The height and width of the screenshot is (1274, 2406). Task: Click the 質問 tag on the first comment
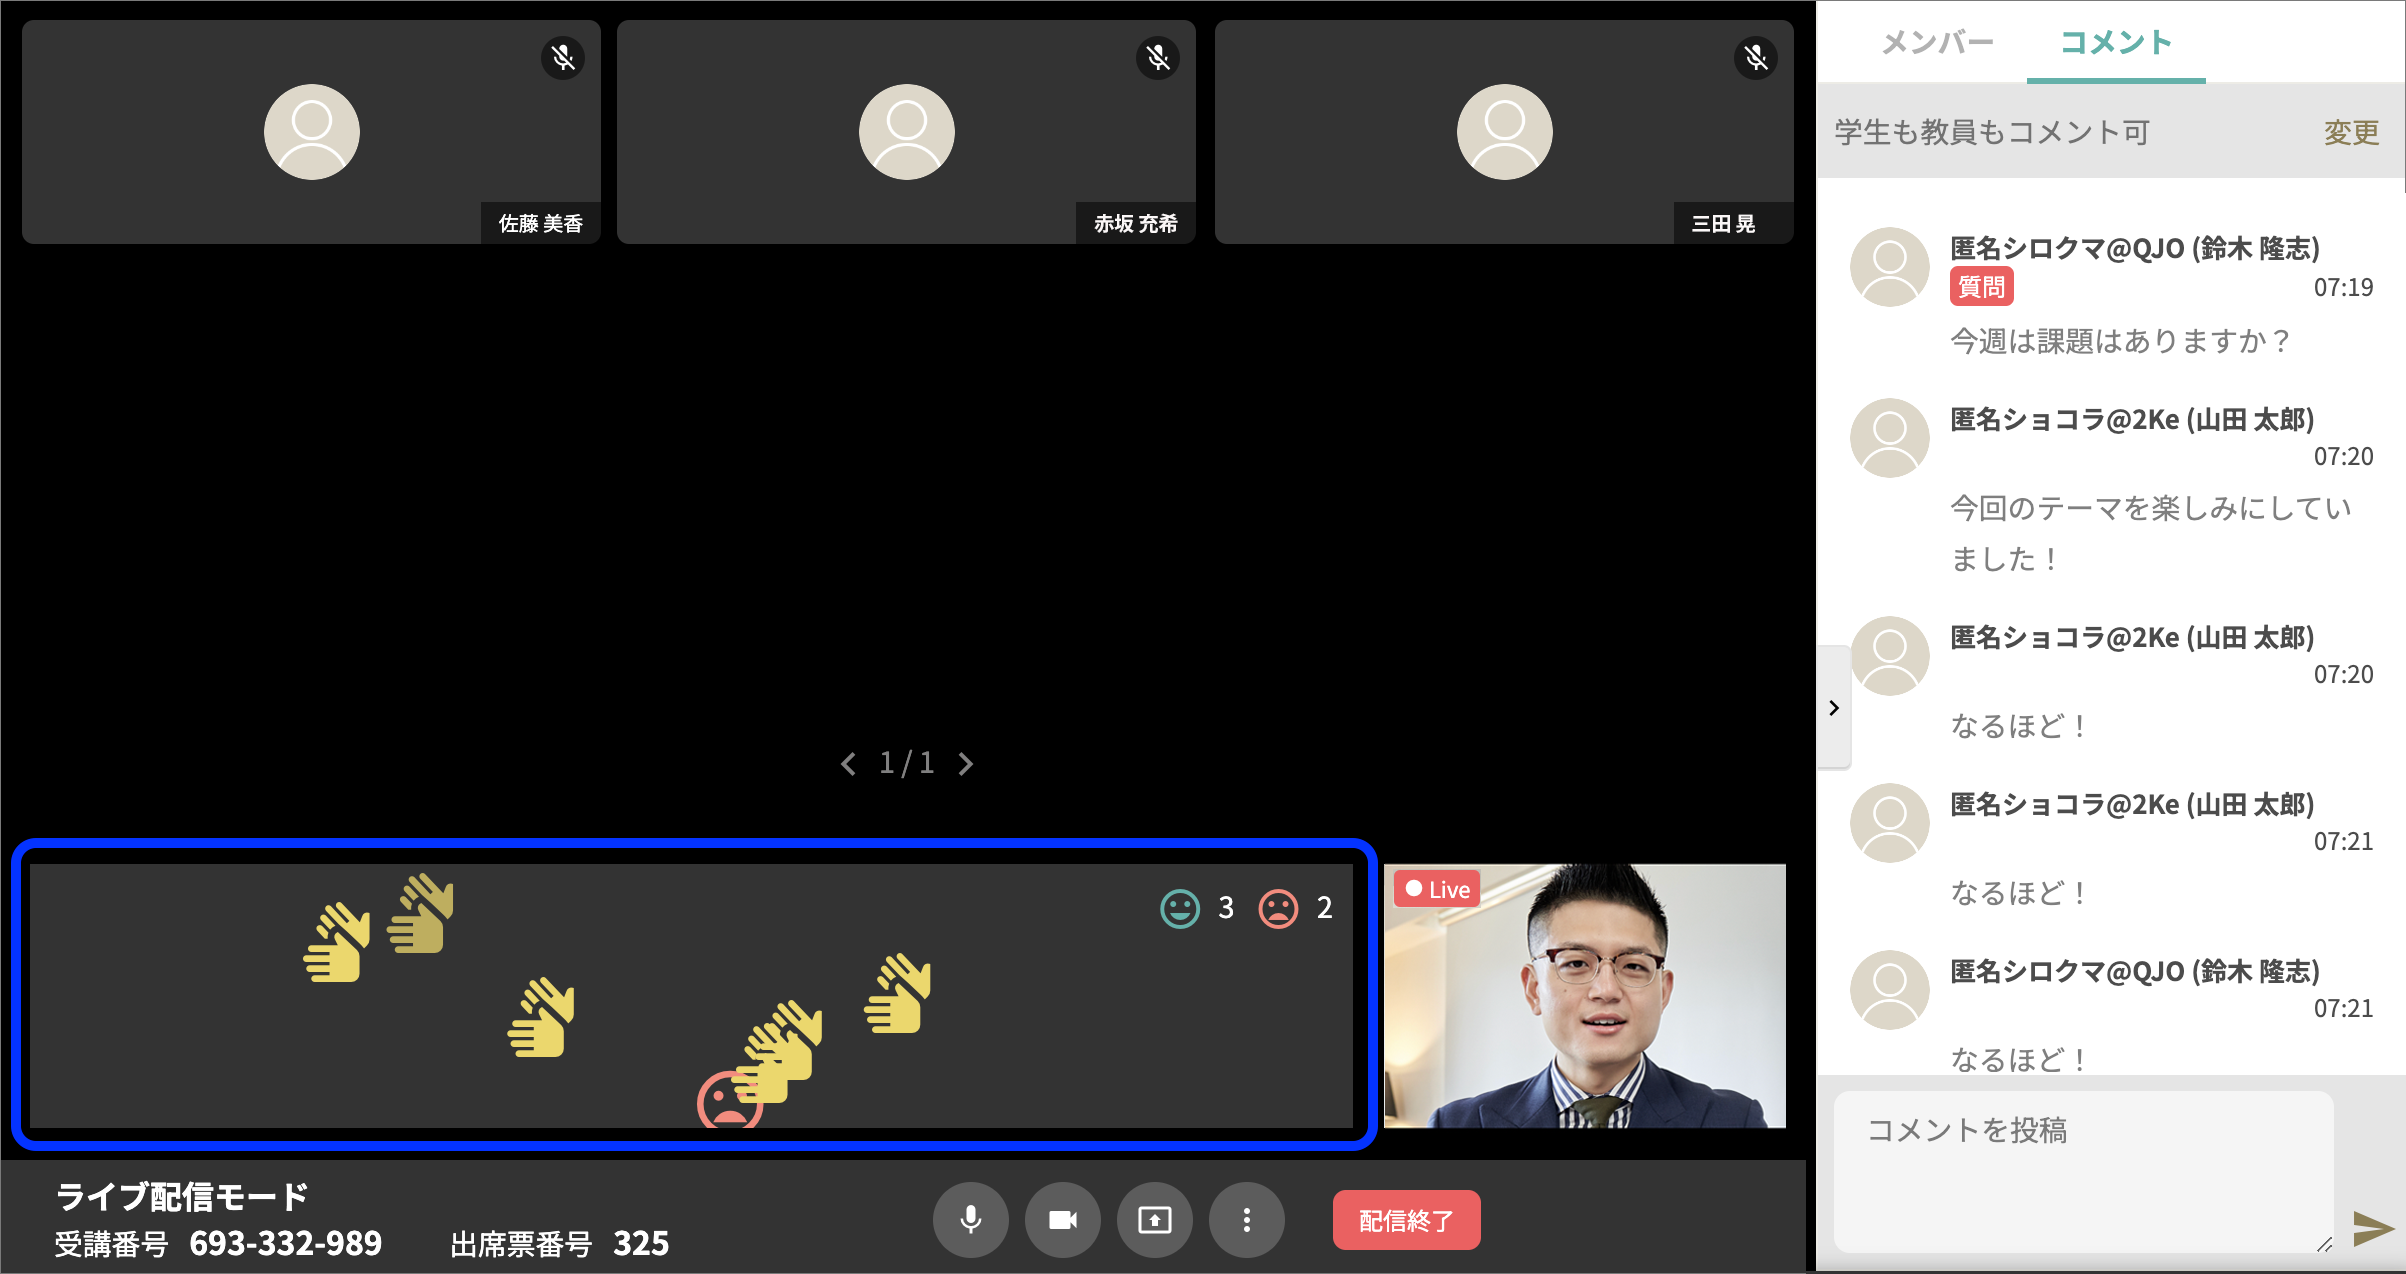pos(1981,287)
